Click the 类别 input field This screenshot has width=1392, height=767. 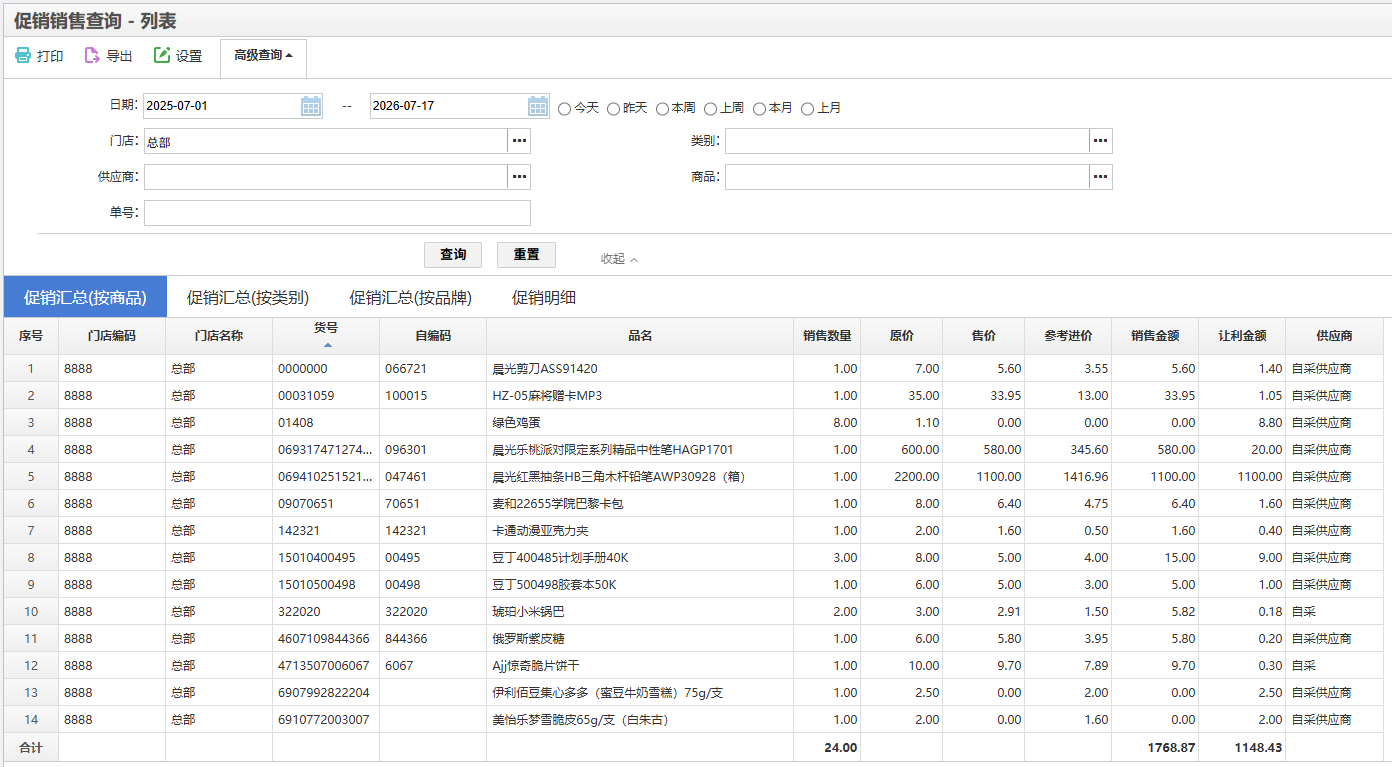tap(907, 141)
